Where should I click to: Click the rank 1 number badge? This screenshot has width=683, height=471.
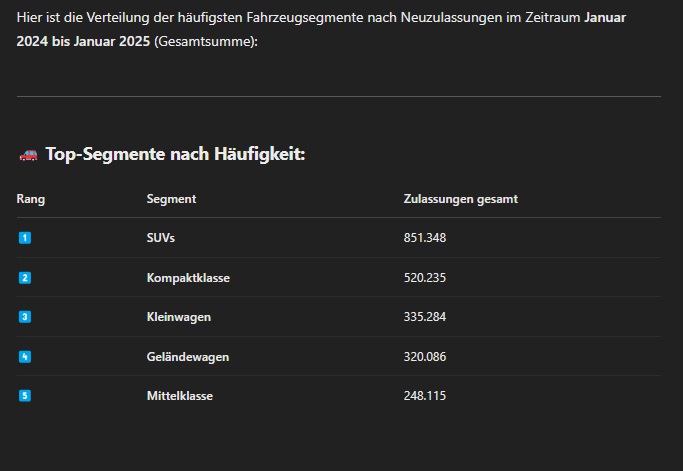point(25,238)
